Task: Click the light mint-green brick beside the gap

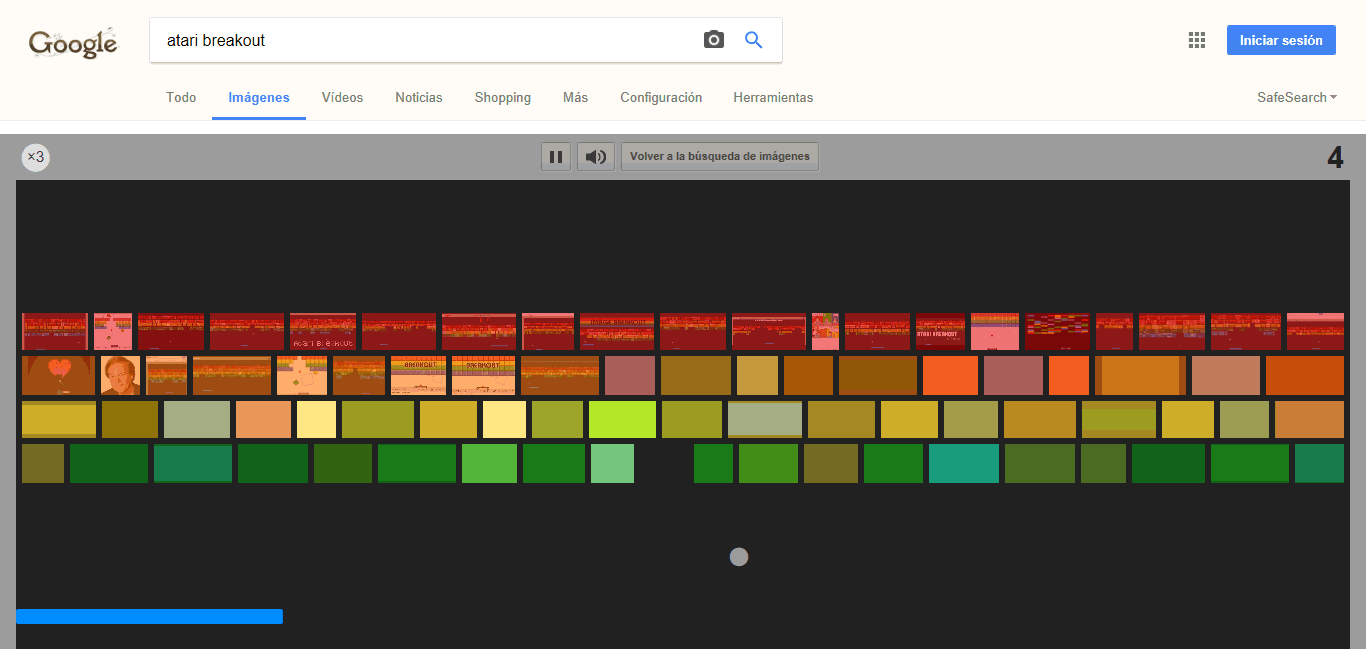Action: pos(612,464)
